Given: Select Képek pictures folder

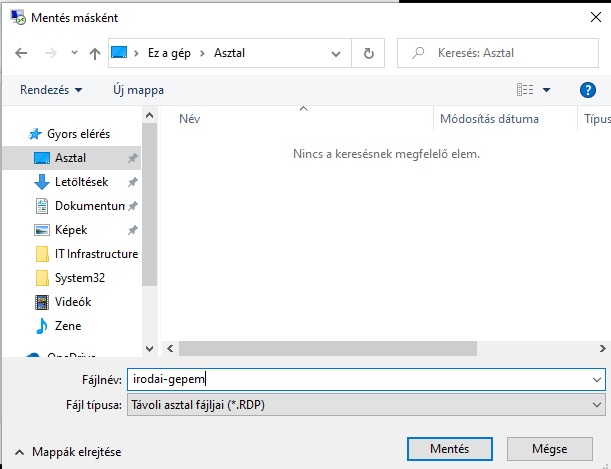Looking at the screenshot, I should tap(71, 230).
